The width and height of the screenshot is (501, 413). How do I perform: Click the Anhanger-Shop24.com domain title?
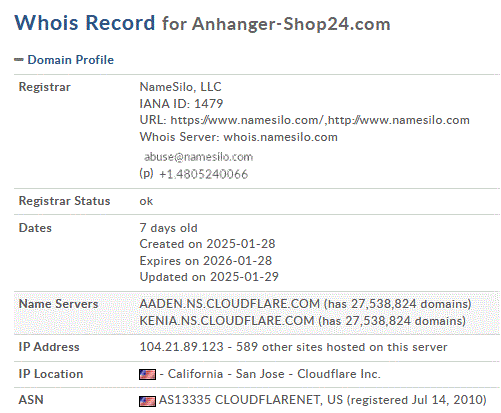pos(291,24)
